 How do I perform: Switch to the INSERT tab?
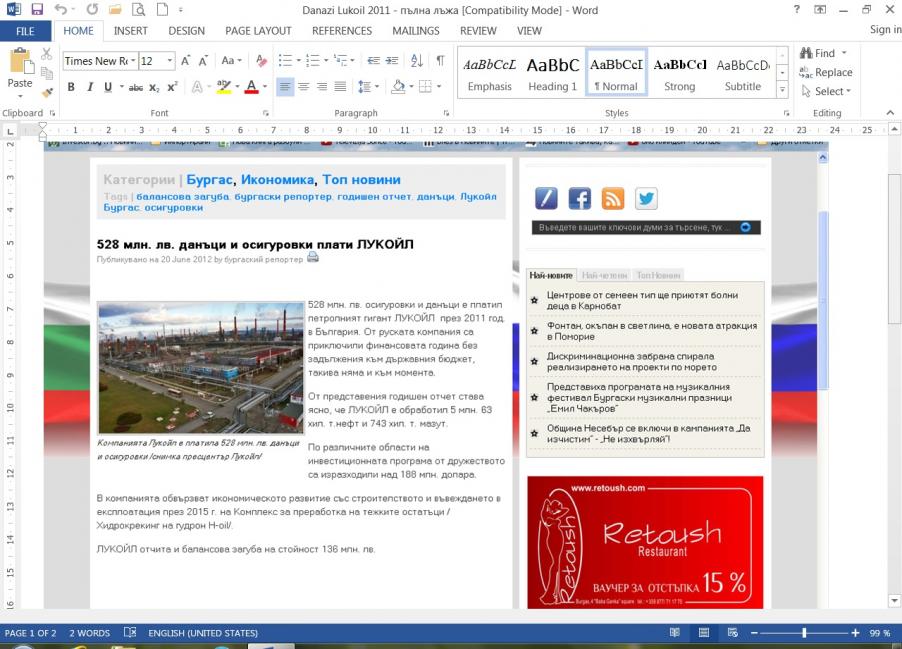[131, 31]
